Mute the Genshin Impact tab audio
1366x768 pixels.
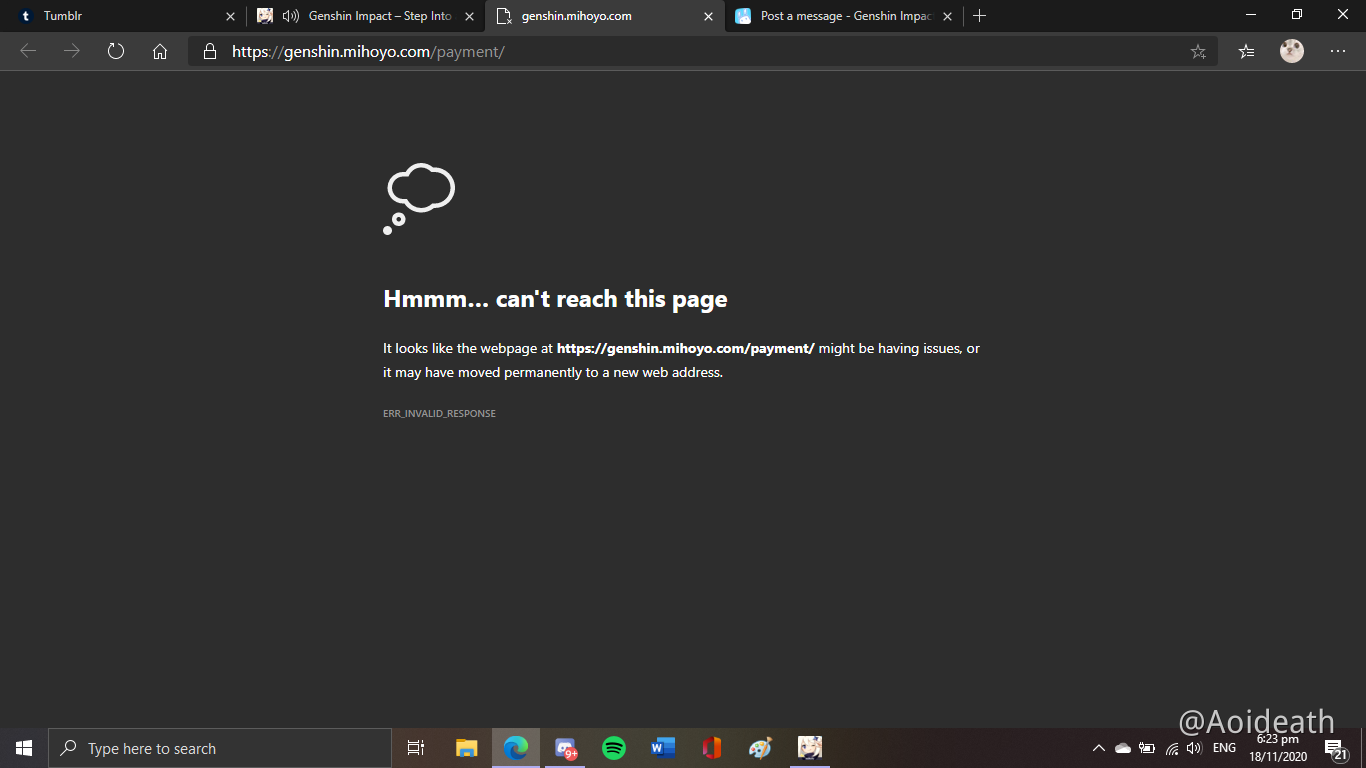click(291, 16)
